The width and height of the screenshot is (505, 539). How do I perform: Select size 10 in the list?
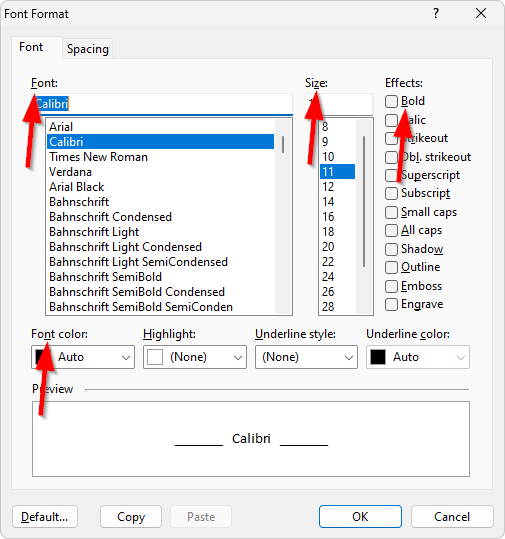[338, 157]
